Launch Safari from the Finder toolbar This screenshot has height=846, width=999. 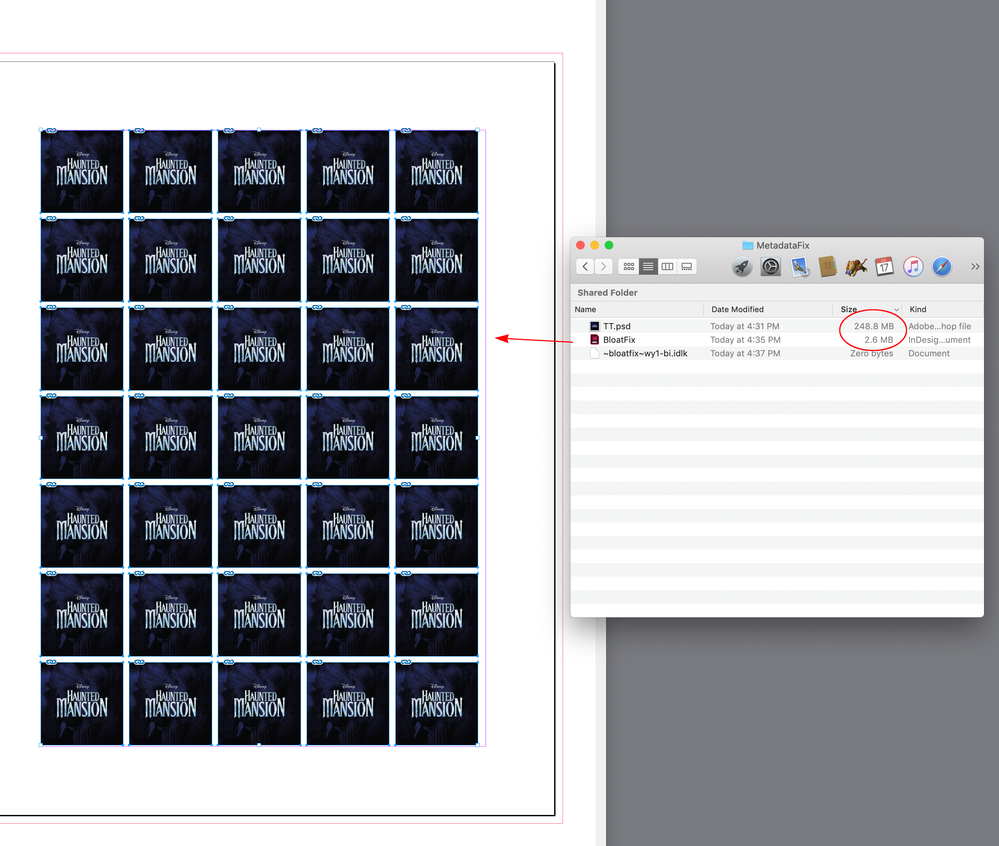click(x=941, y=266)
